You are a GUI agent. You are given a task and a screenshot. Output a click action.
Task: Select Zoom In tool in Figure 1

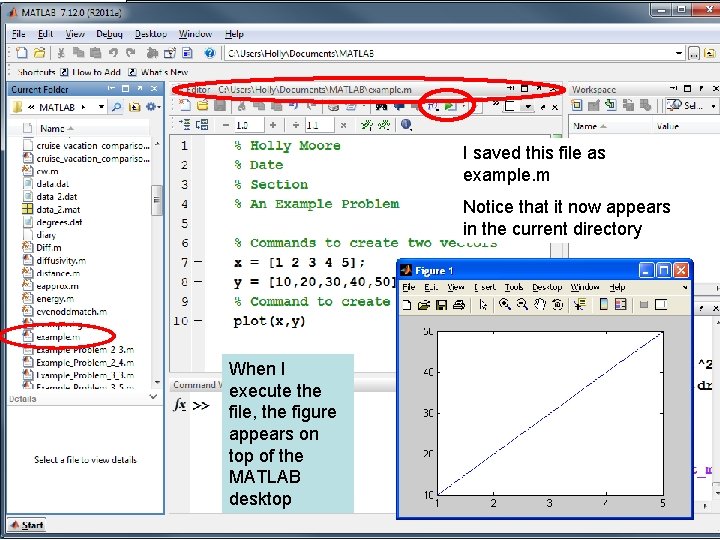coord(505,304)
